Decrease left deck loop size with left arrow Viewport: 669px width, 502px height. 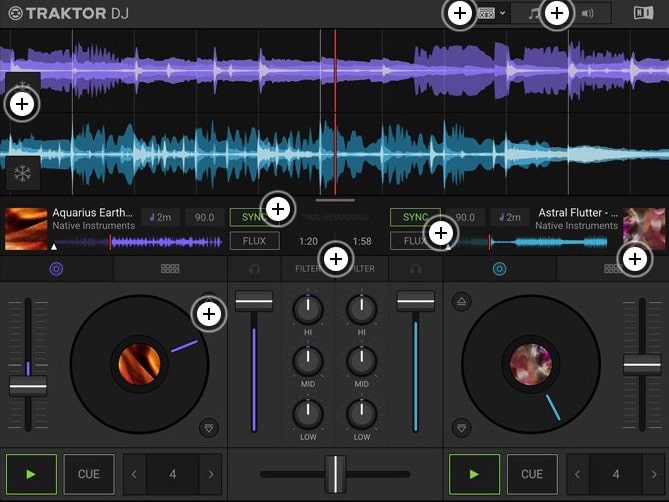click(x=135, y=474)
